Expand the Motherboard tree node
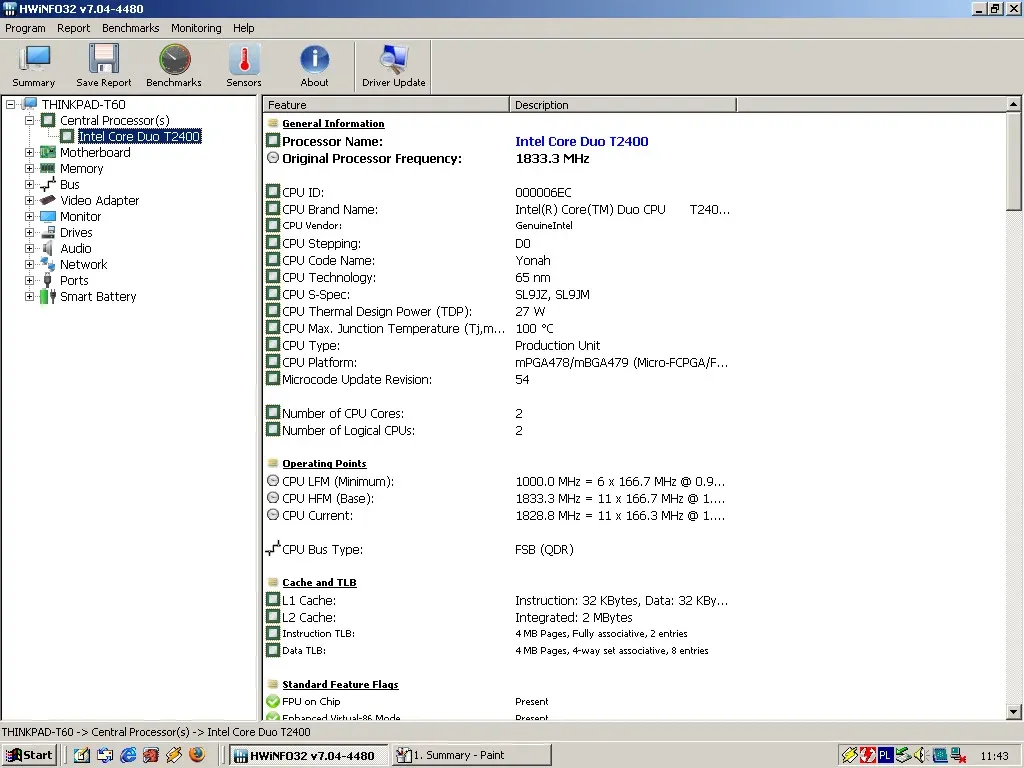 coord(29,152)
